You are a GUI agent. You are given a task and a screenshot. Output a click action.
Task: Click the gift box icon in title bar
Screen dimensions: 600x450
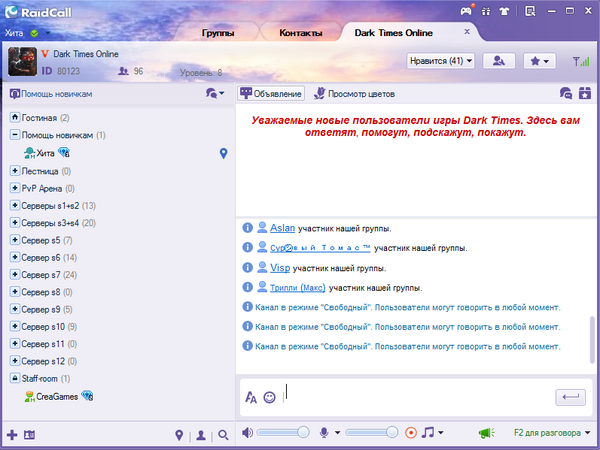coord(486,11)
